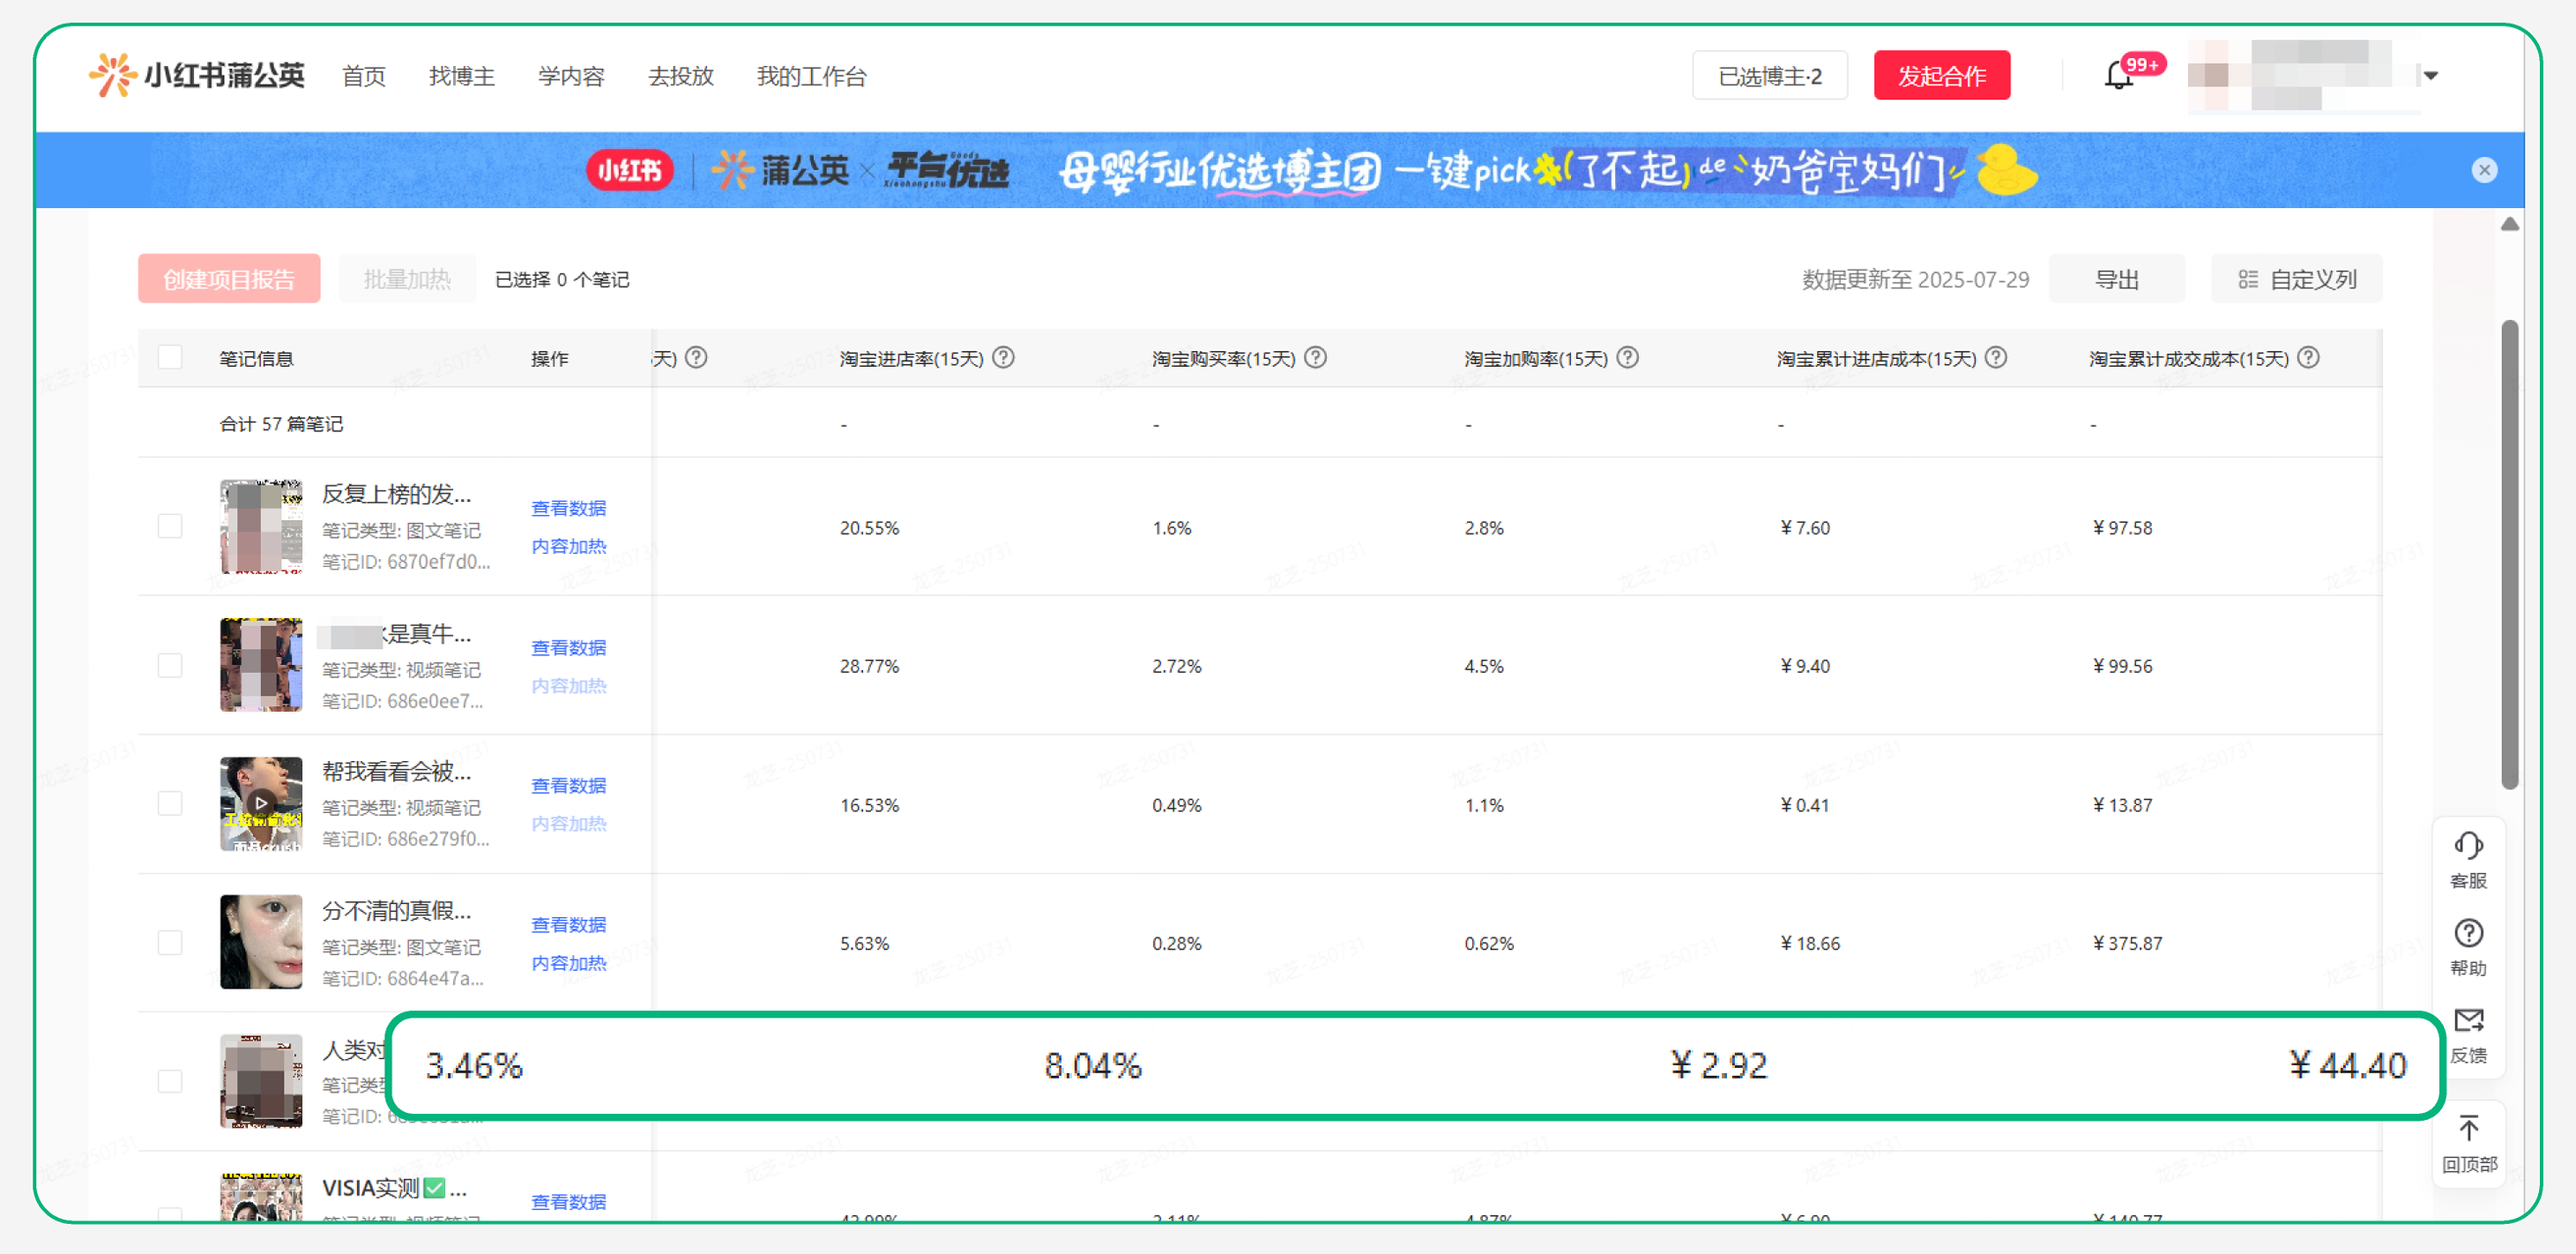Viewport: 2576px width, 1254px height.
Task: Click 内容加热 for note 帮我看看会被...
Action: pos(569,824)
